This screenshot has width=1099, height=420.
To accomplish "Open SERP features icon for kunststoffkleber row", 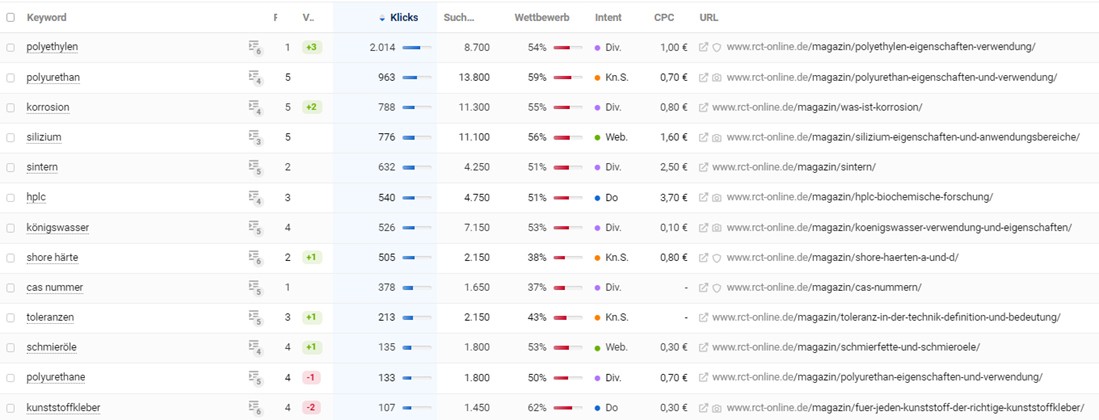I will point(255,409).
